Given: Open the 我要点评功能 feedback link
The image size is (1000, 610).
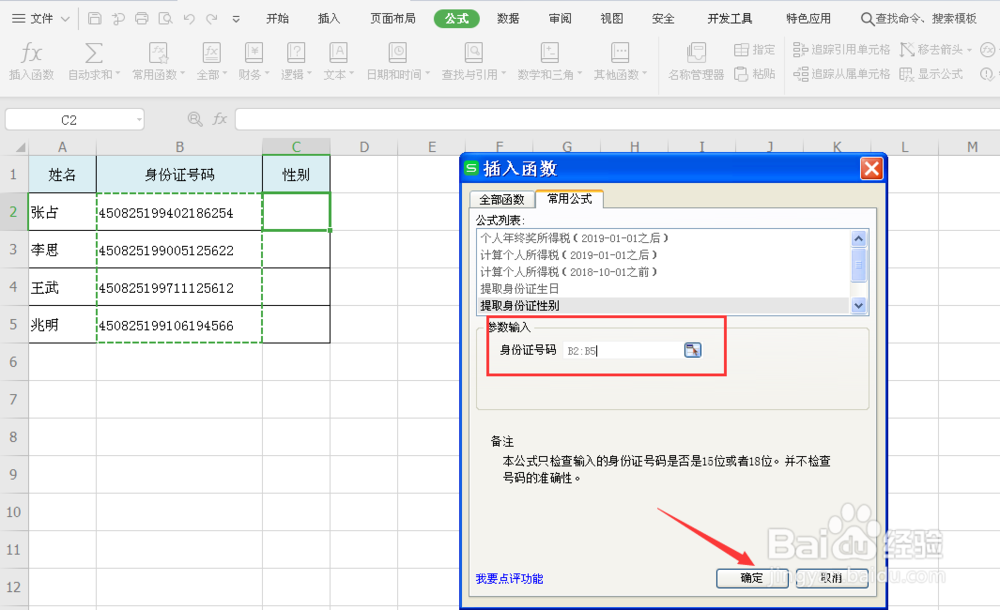Looking at the screenshot, I should coord(510,579).
